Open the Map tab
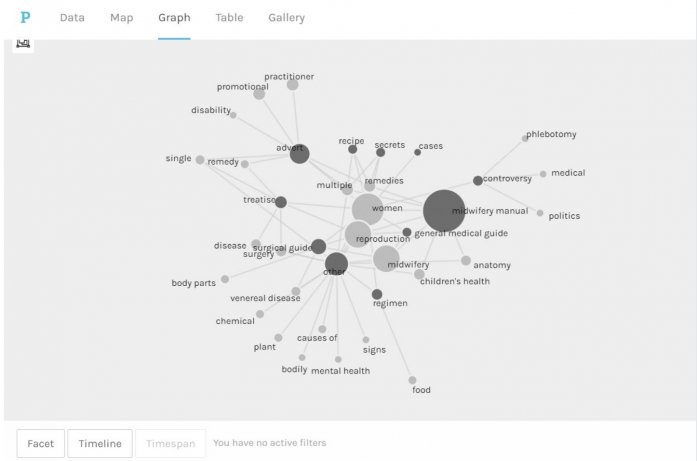 pos(121,18)
